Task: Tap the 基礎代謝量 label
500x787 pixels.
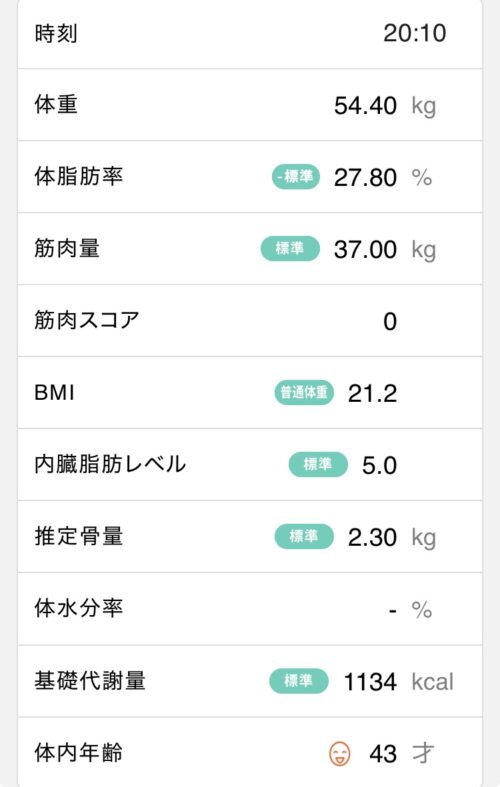Action: (90, 681)
